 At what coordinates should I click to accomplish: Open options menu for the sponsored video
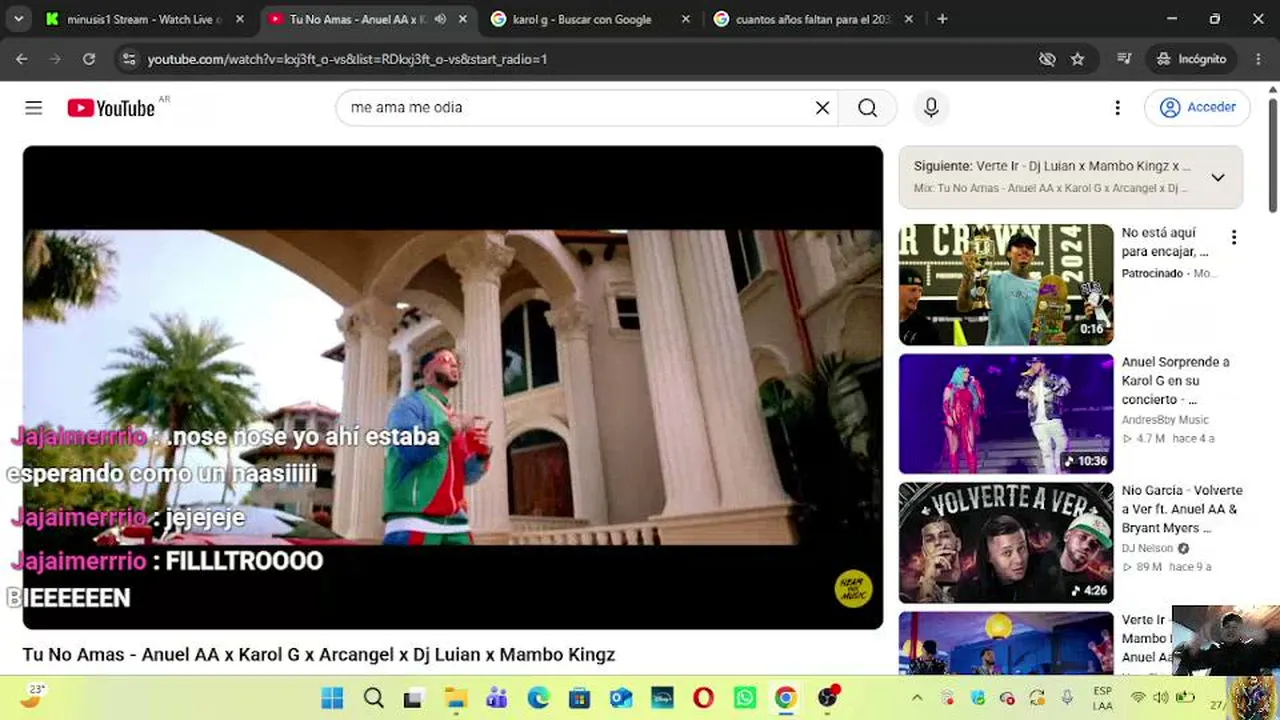click(x=1234, y=237)
